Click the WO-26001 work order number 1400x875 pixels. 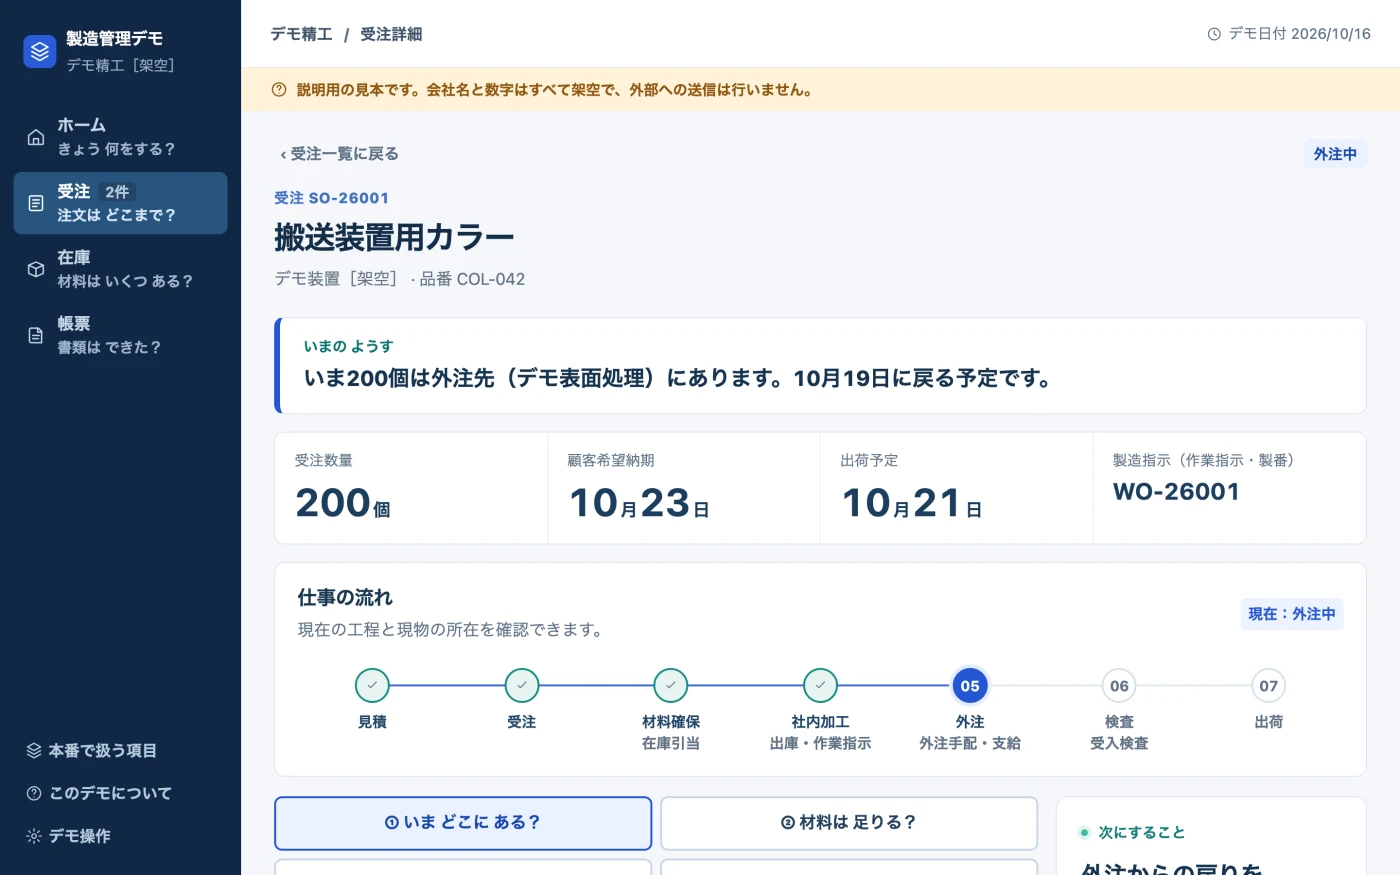1176,492
